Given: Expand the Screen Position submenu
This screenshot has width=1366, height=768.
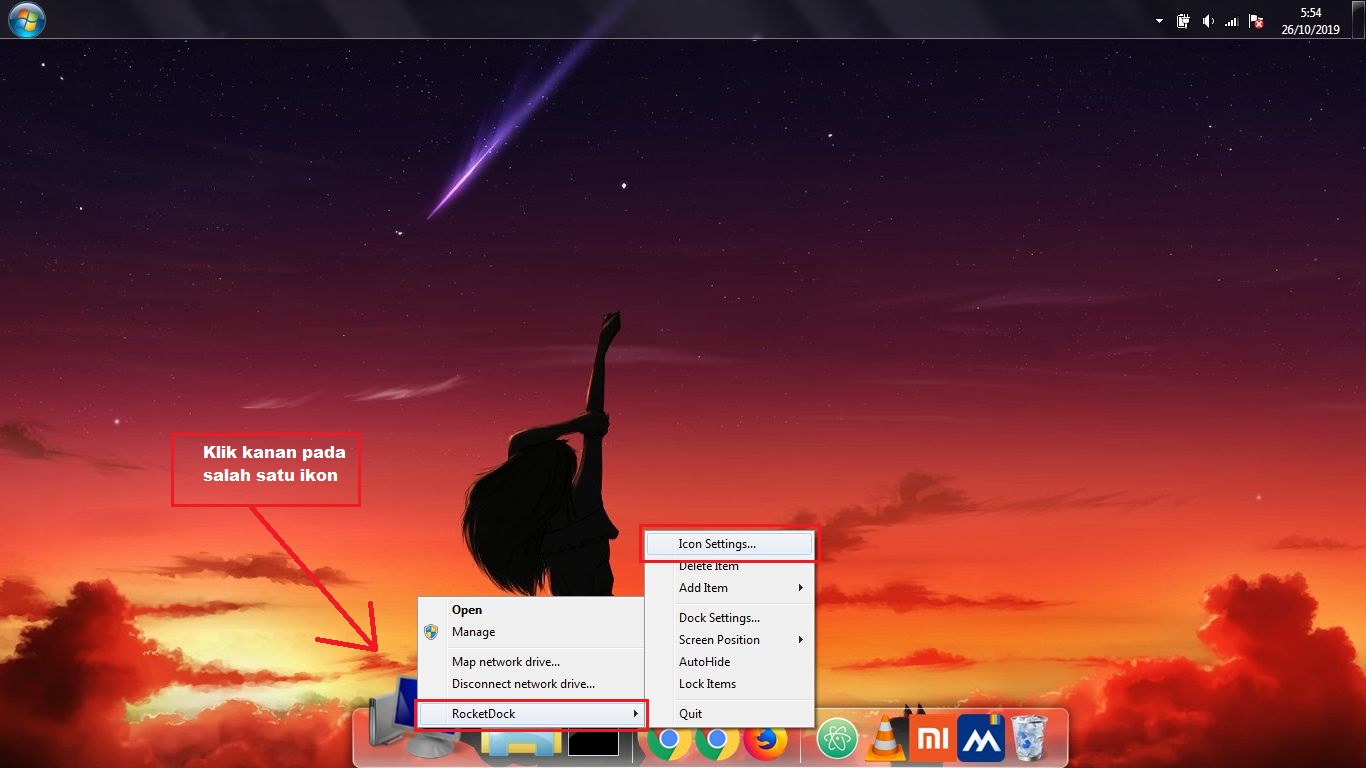Looking at the screenshot, I should (x=729, y=640).
